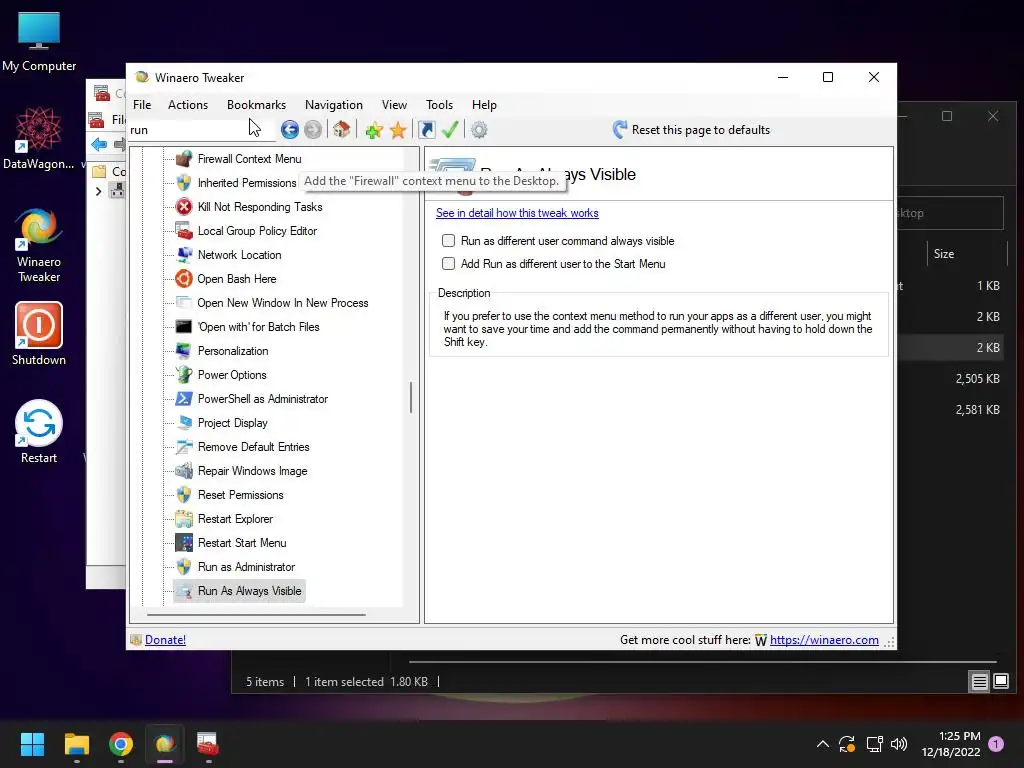Image resolution: width=1024 pixels, height=768 pixels.
Task: Click the Kill Not Responding Tasks red icon
Action: point(184,206)
